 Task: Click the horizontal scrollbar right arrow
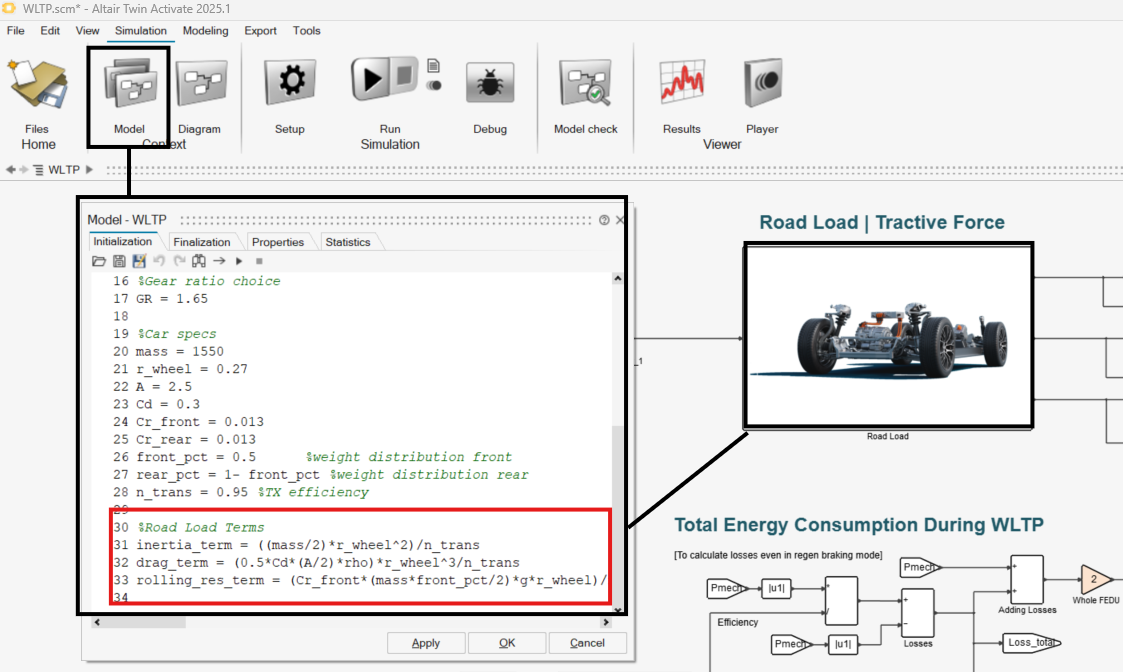[606, 622]
